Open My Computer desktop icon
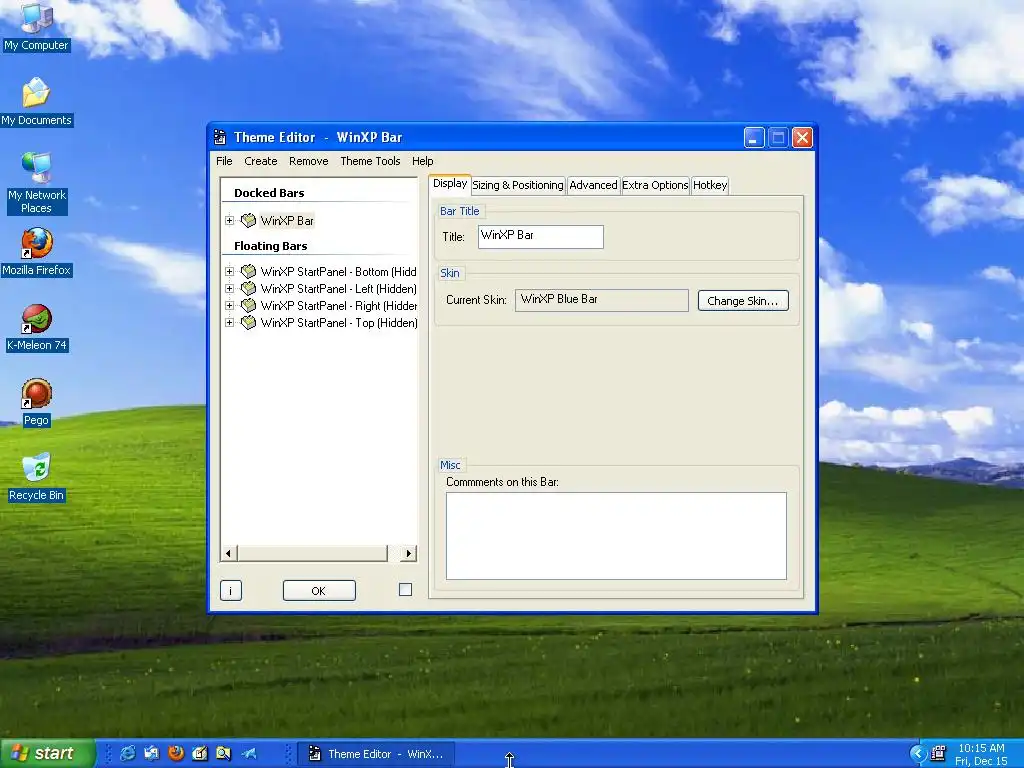1024x768 pixels. coord(36,27)
